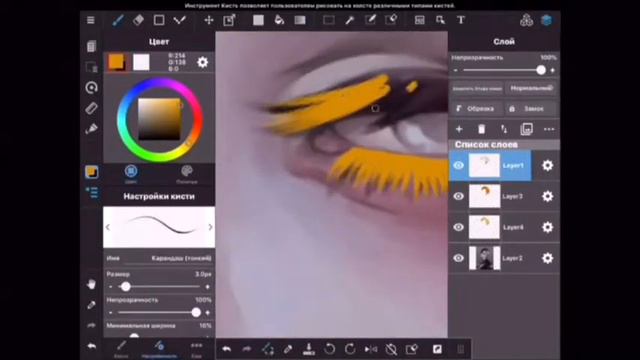Click the save icon in bottom toolbar

[309, 349]
